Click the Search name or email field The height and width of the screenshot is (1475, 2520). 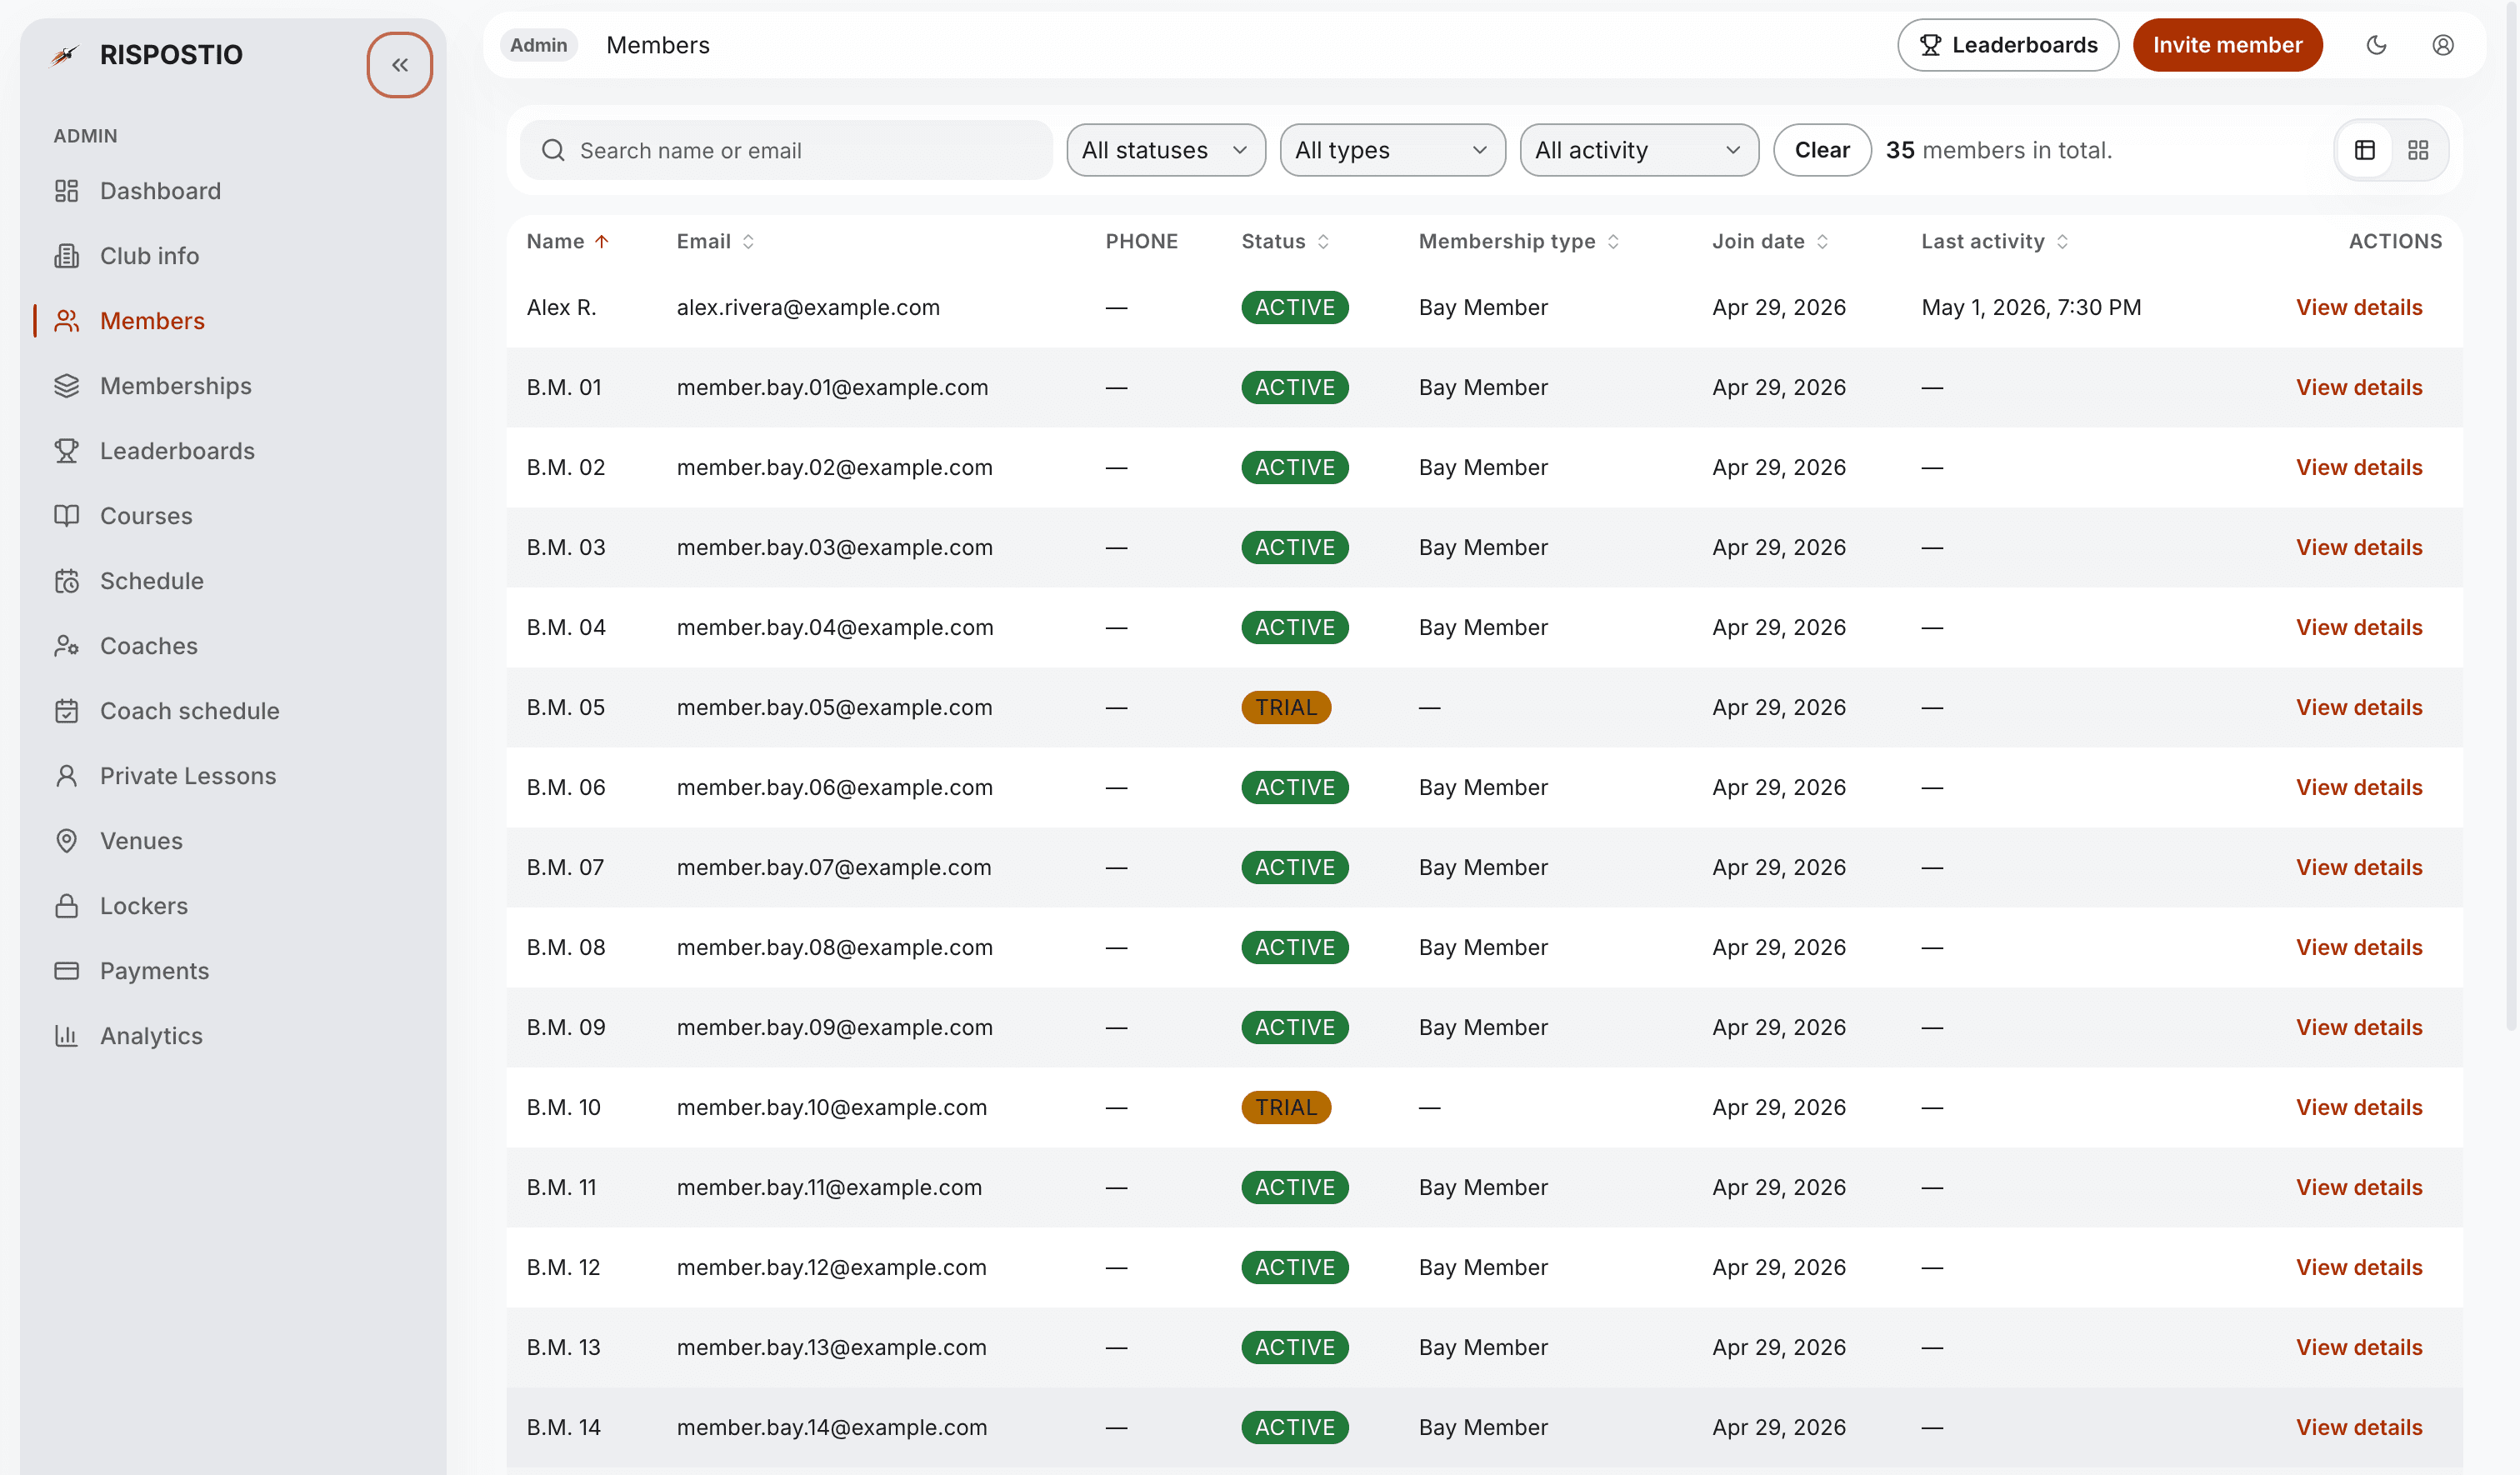coord(786,150)
